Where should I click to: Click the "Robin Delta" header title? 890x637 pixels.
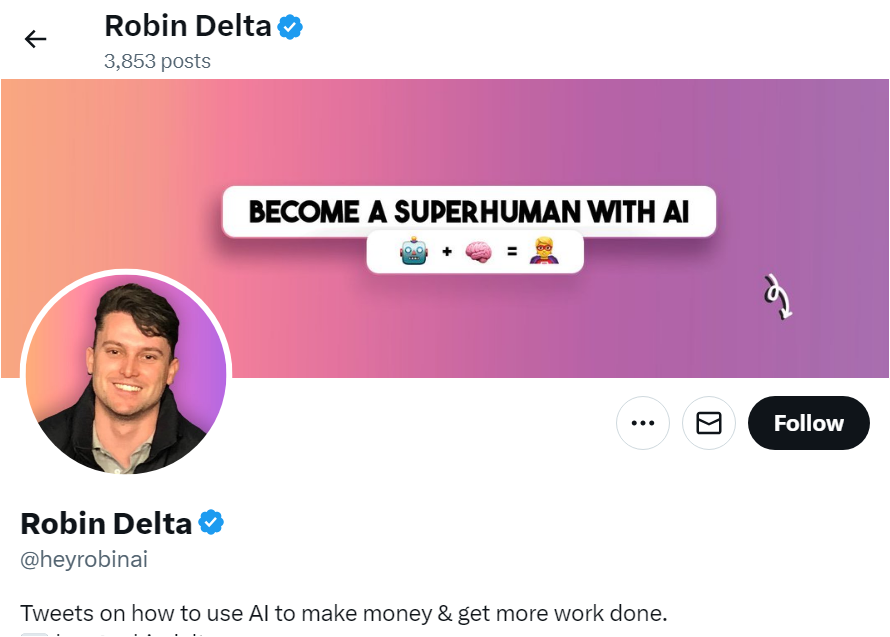click(x=188, y=26)
